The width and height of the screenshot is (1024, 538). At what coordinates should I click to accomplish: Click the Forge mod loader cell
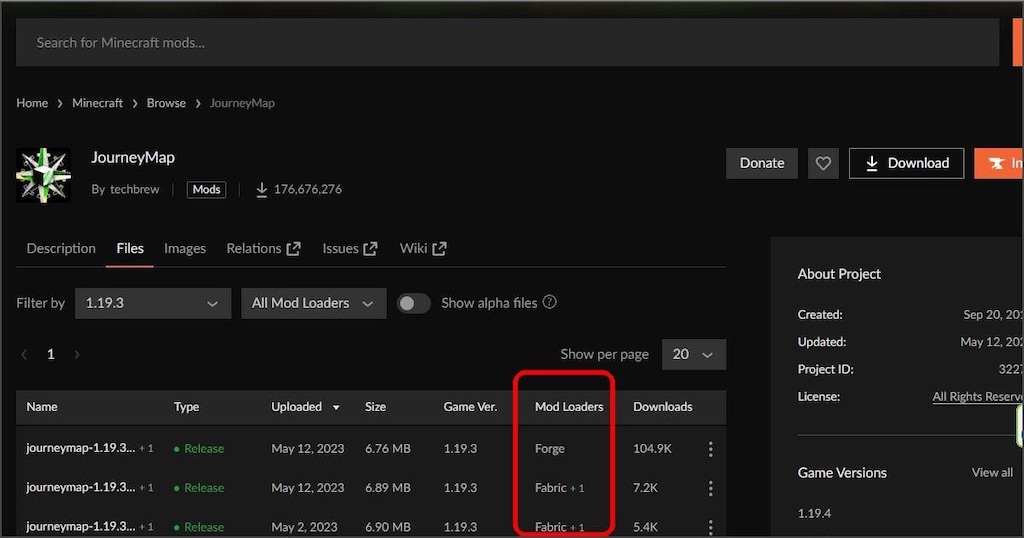550,449
